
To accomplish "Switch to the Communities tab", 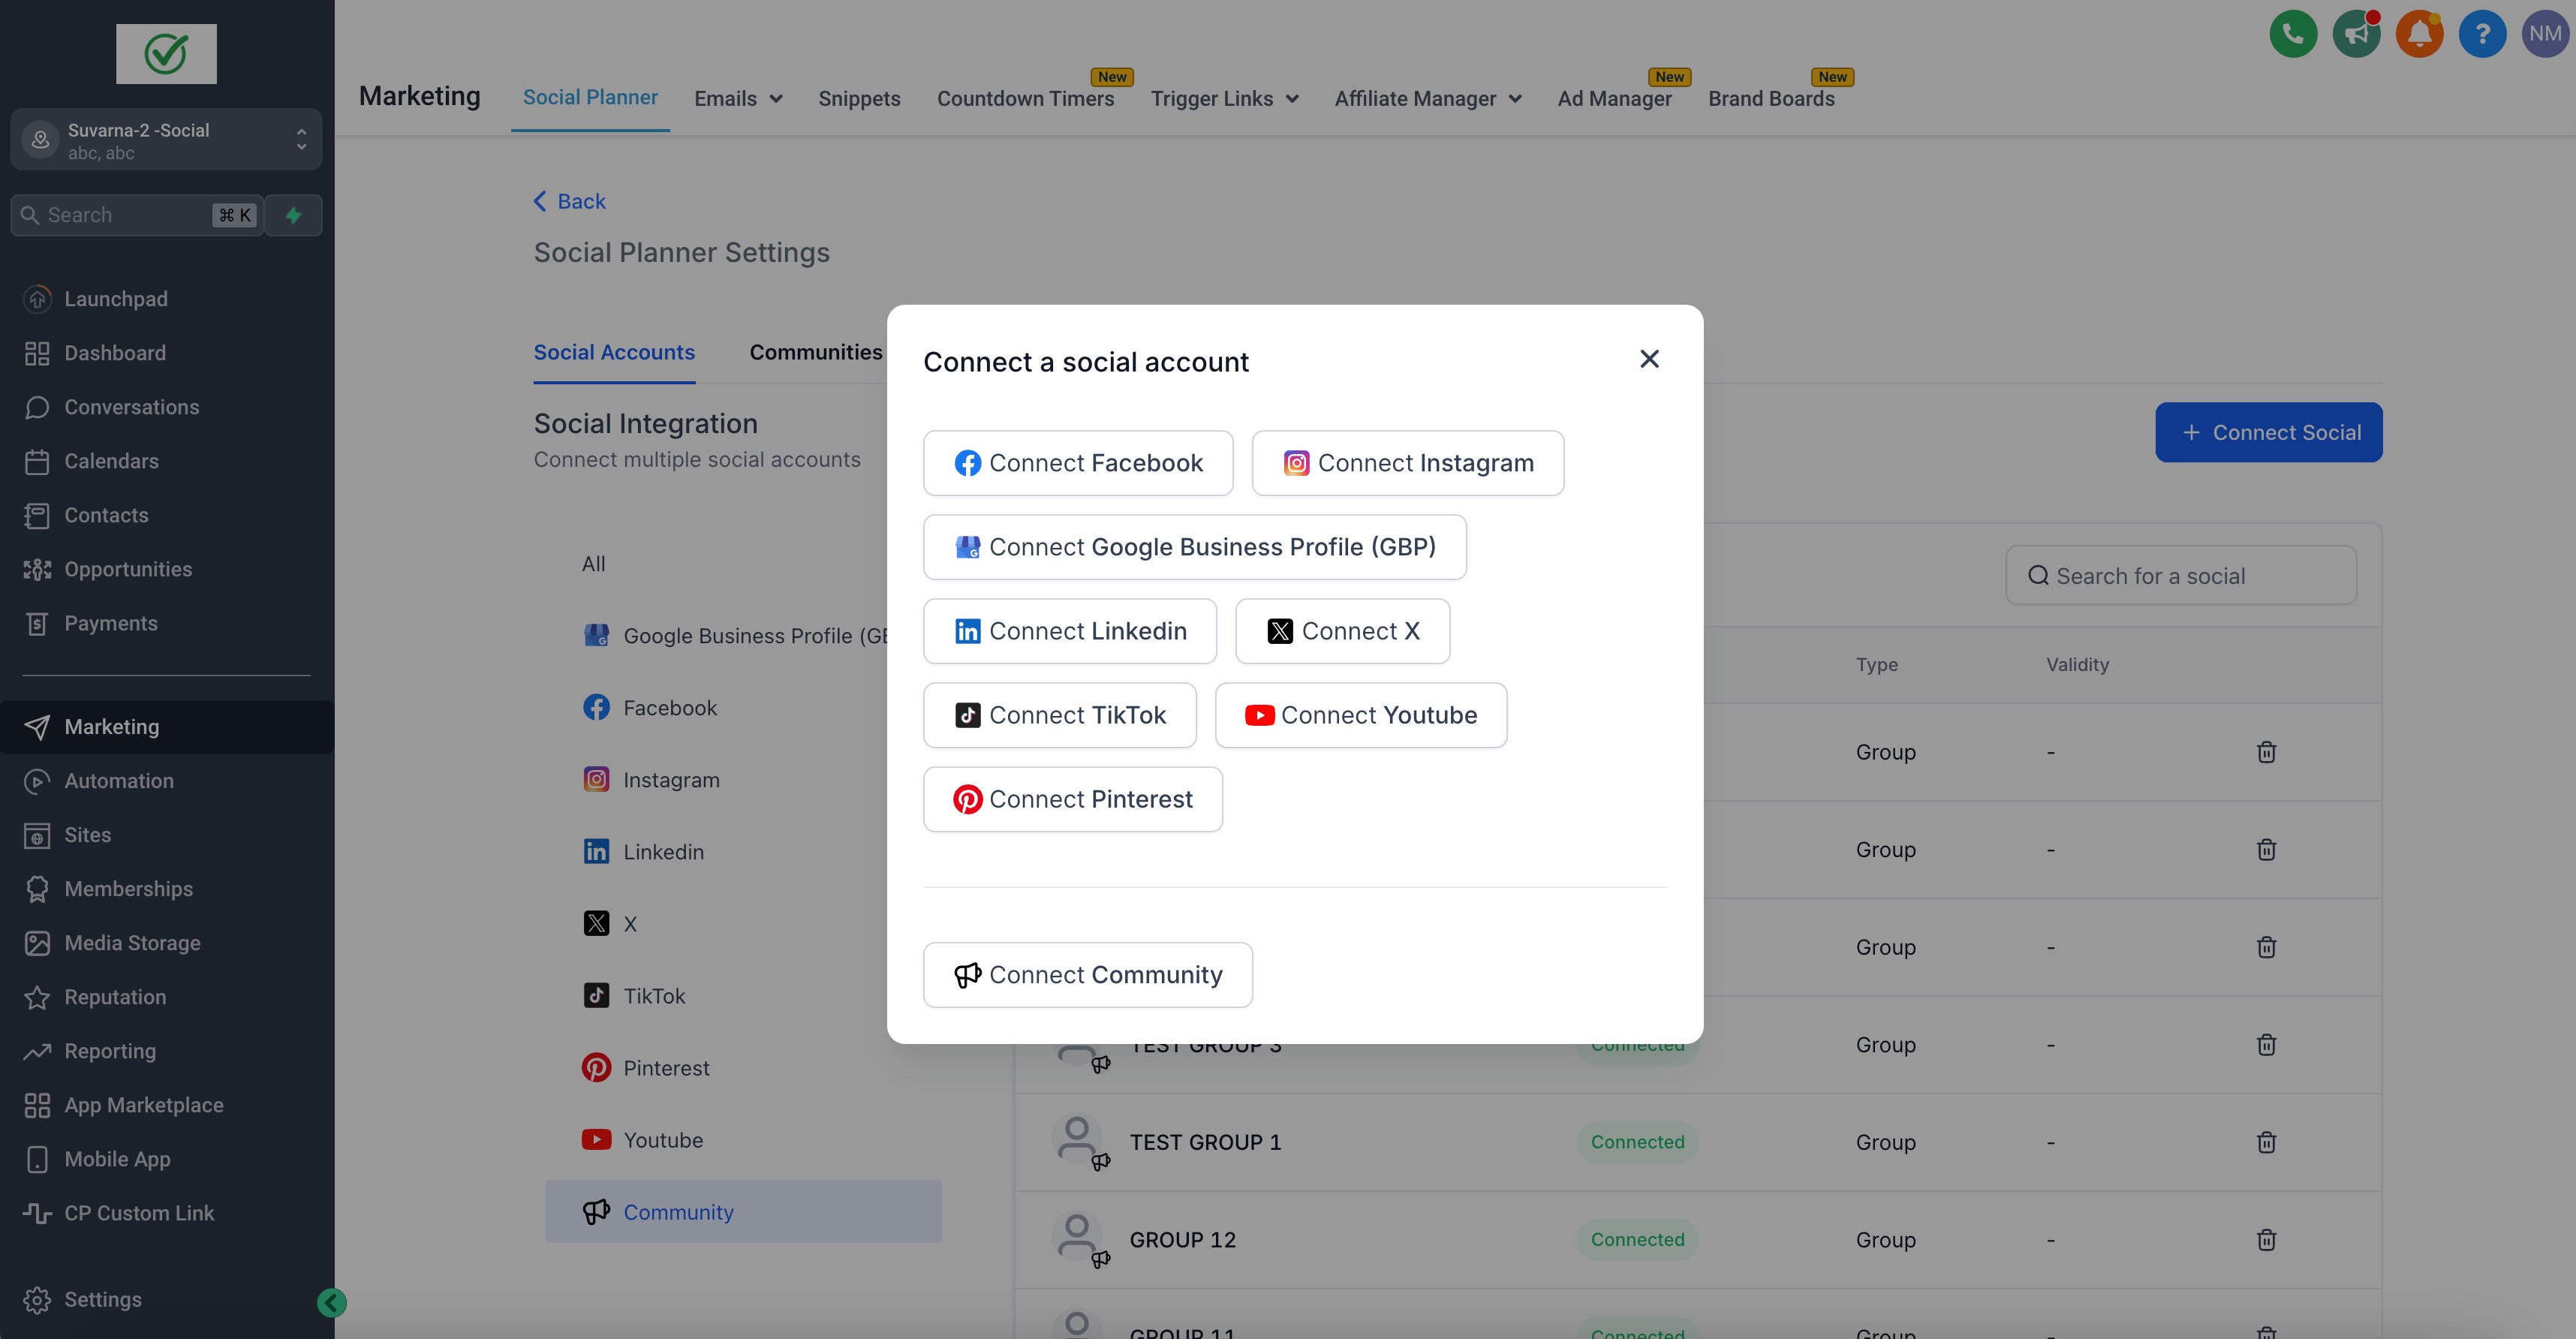I will click(815, 352).
